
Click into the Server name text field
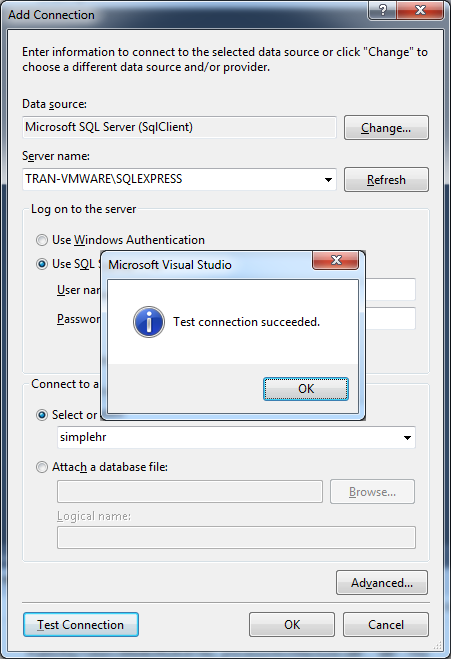(x=172, y=179)
